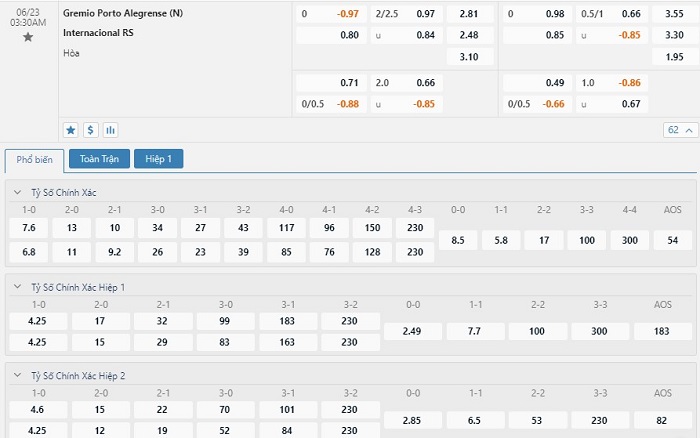The height and width of the screenshot is (438, 700).
Task: Pick second half 2-2 odds 53
Action: [538, 420]
